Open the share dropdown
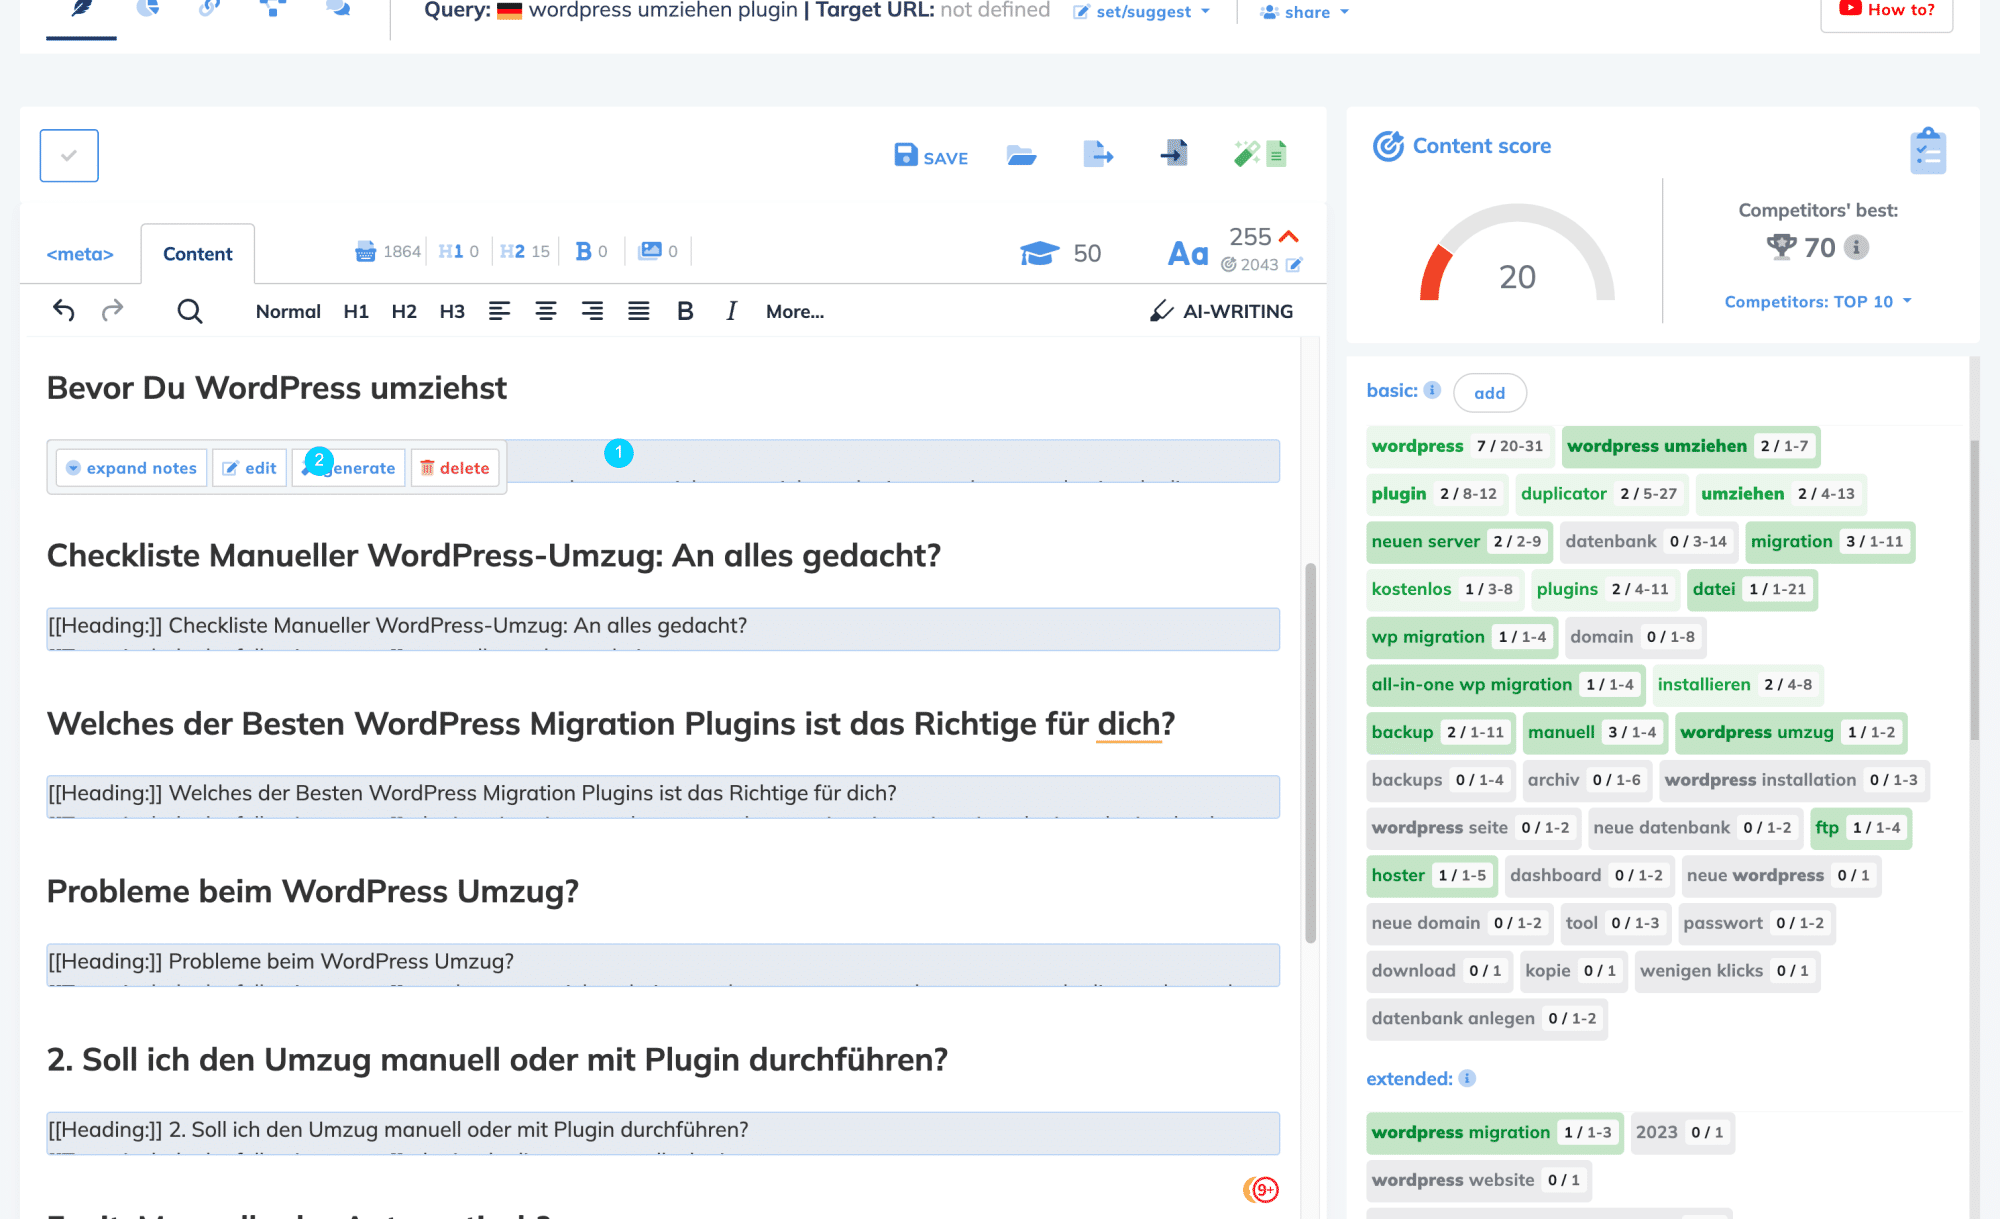The width and height of the screenshot is (2000, 1219). click(x=1305, y=12)
